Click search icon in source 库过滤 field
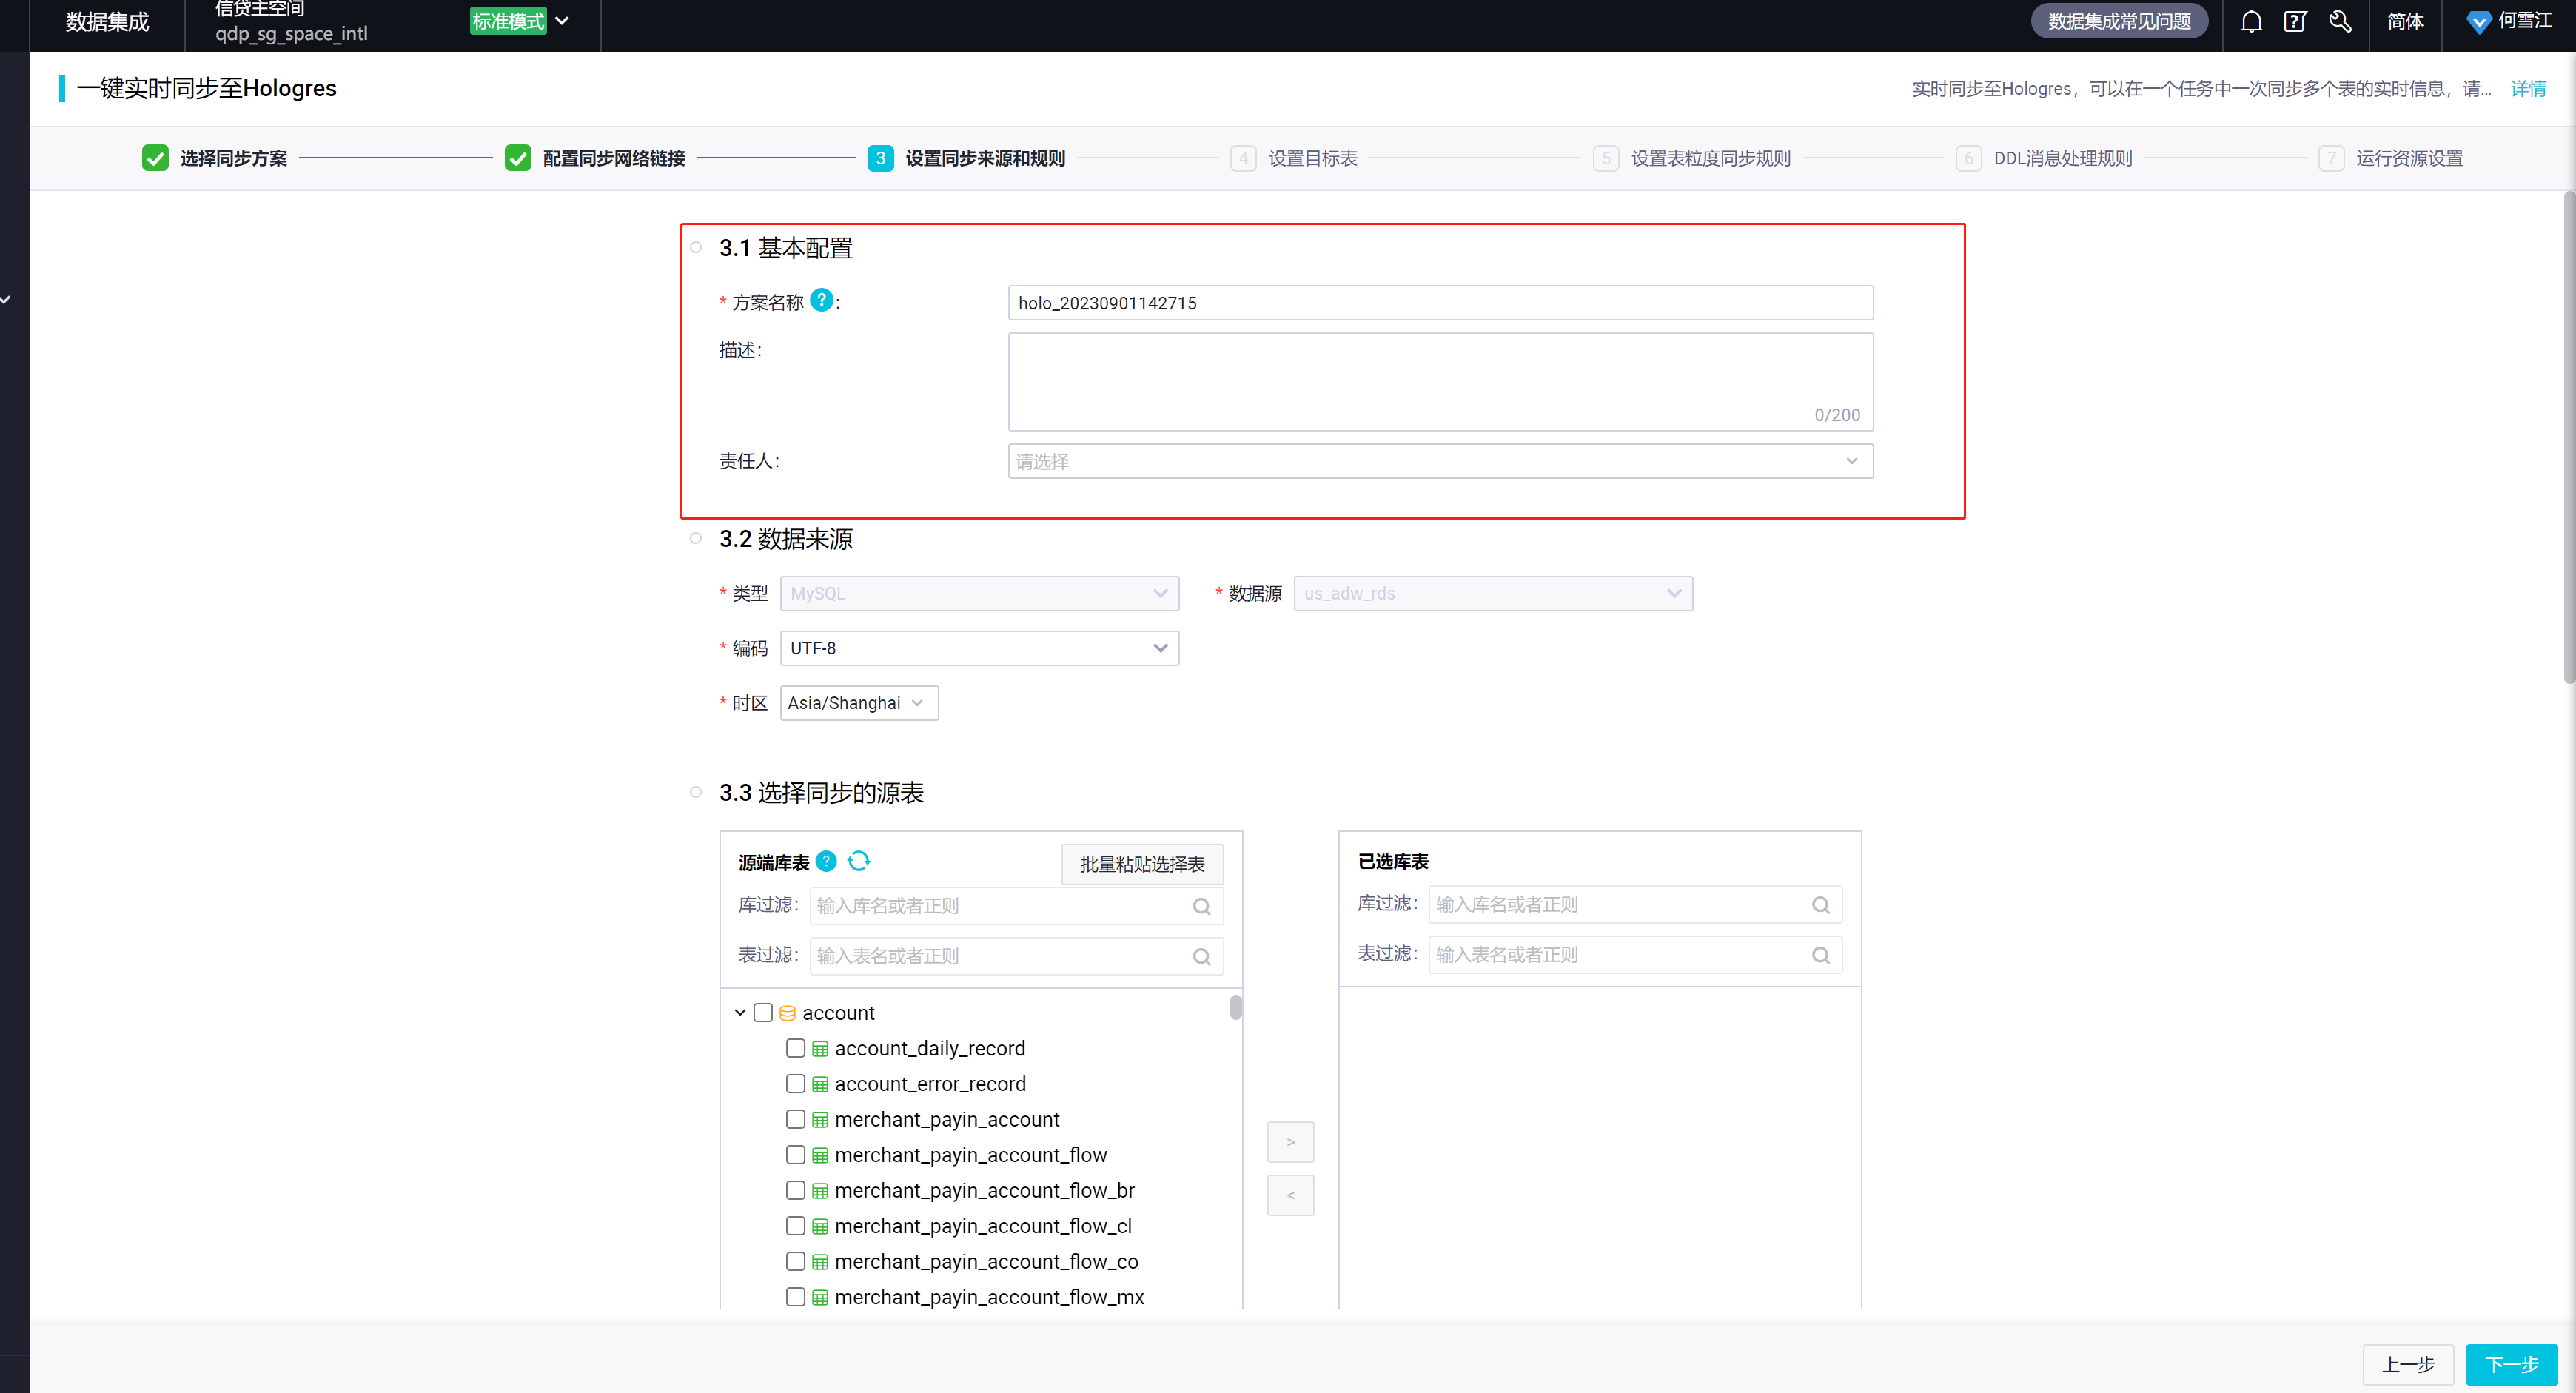Viewport: 2576px width, 1393px height. [1201, 906]
